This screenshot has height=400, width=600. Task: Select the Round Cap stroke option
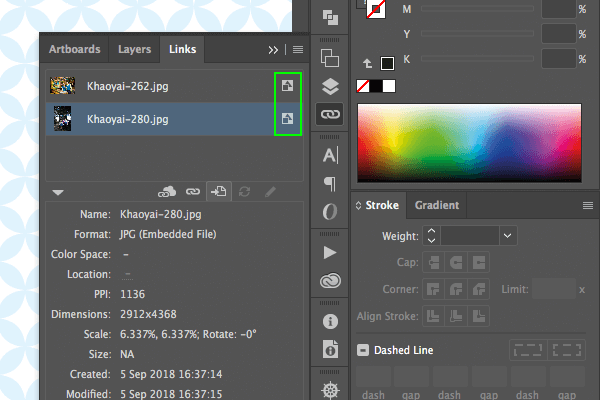tap(456, 263)
